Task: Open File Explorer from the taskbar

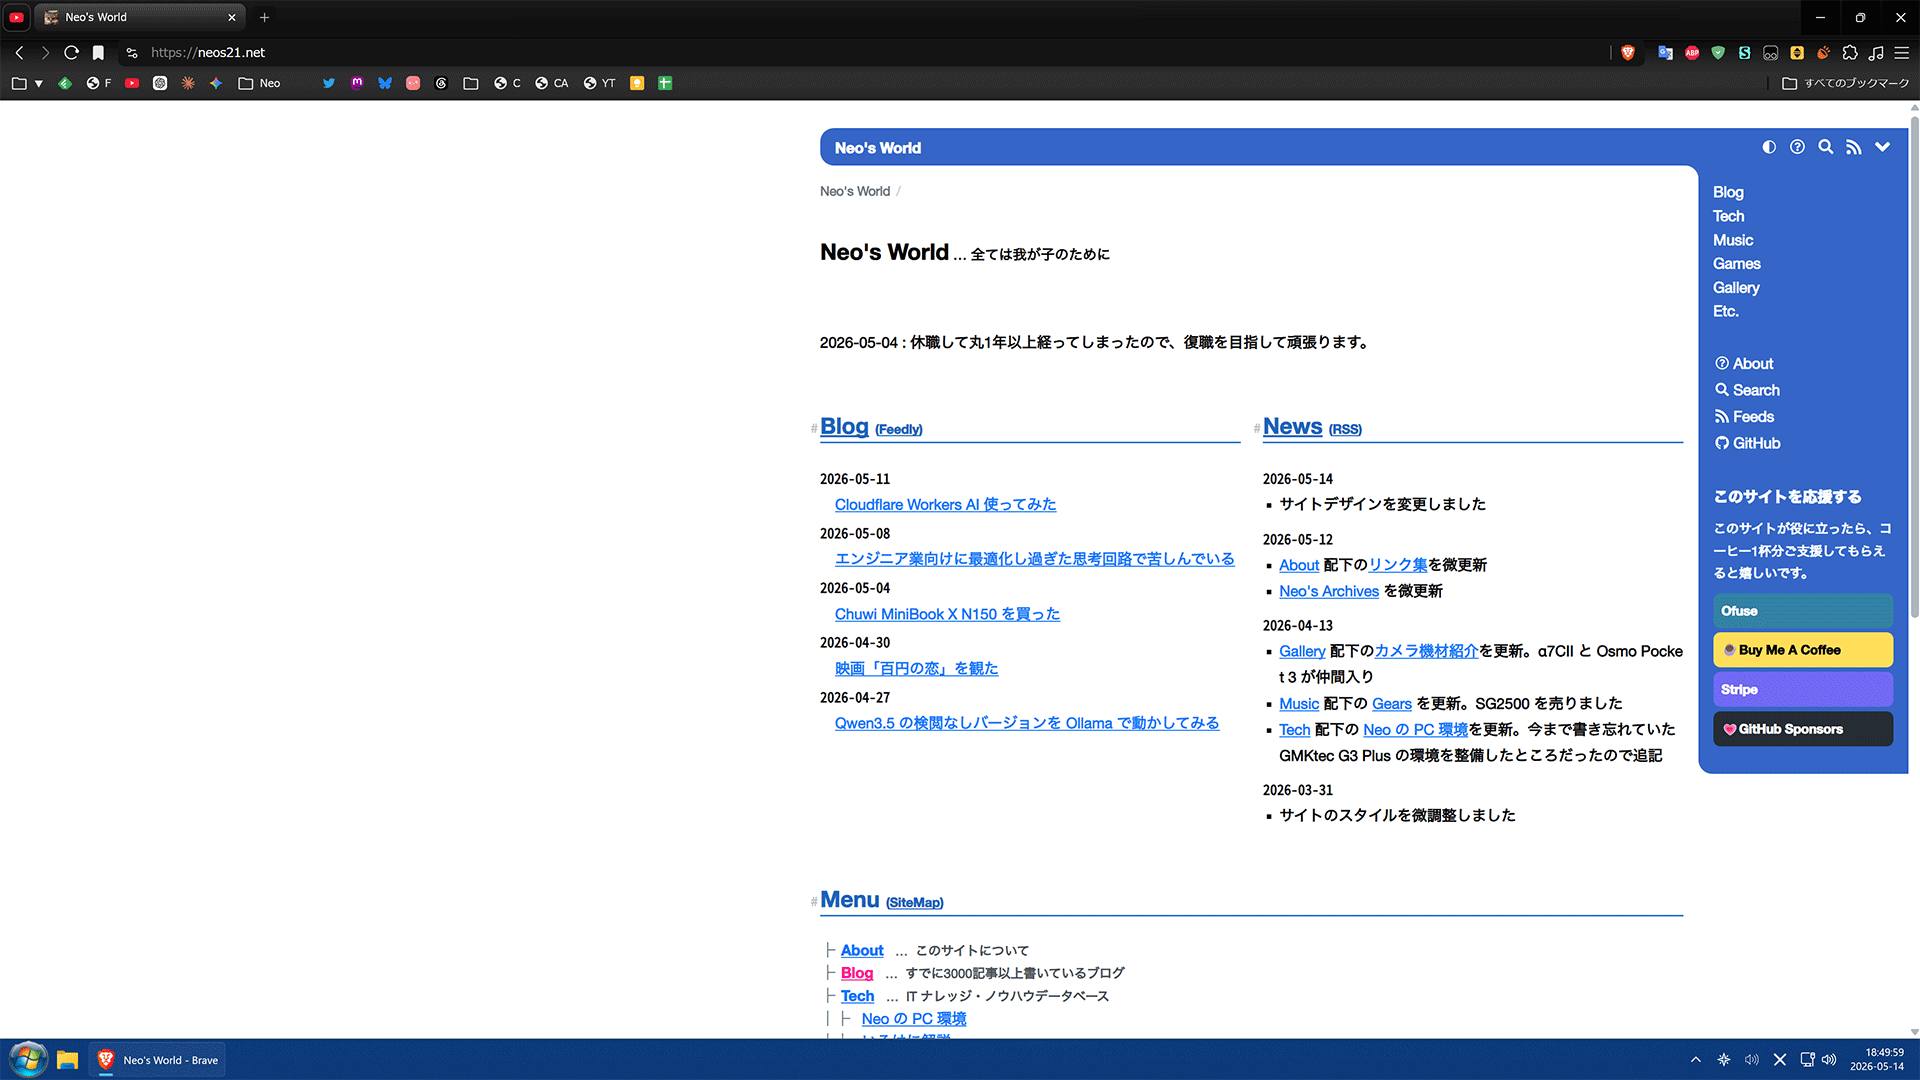Action: [67, 1060]
